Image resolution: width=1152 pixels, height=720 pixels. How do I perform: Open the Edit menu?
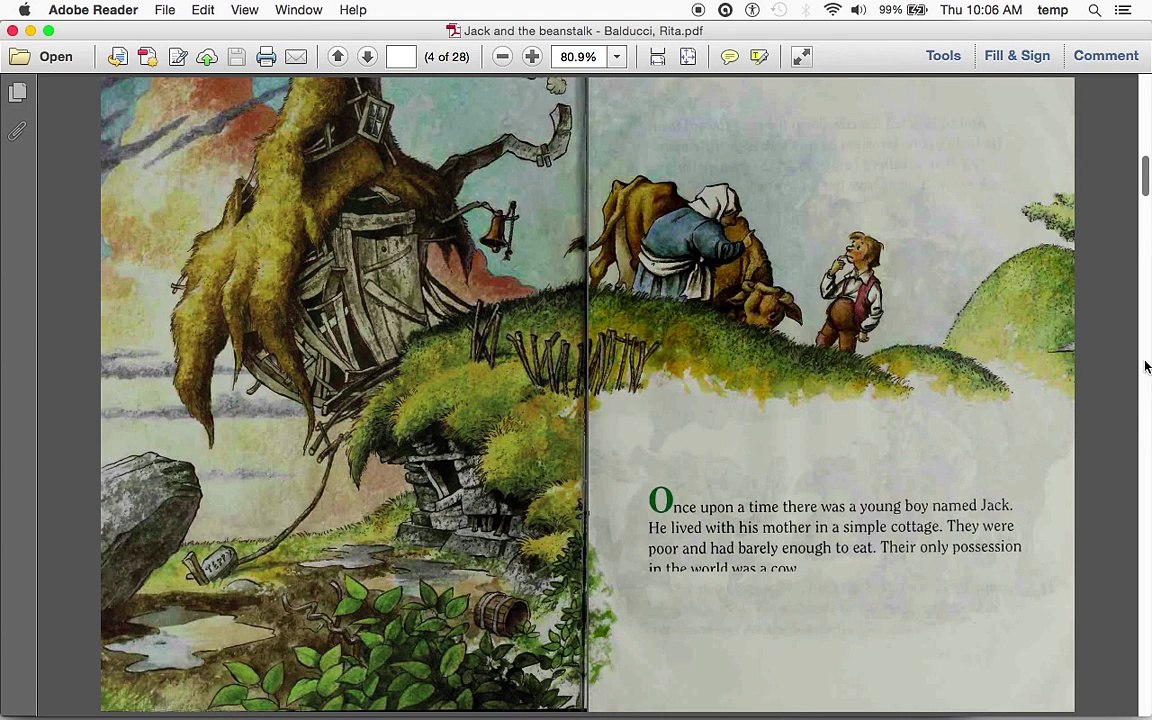point(203,10)
